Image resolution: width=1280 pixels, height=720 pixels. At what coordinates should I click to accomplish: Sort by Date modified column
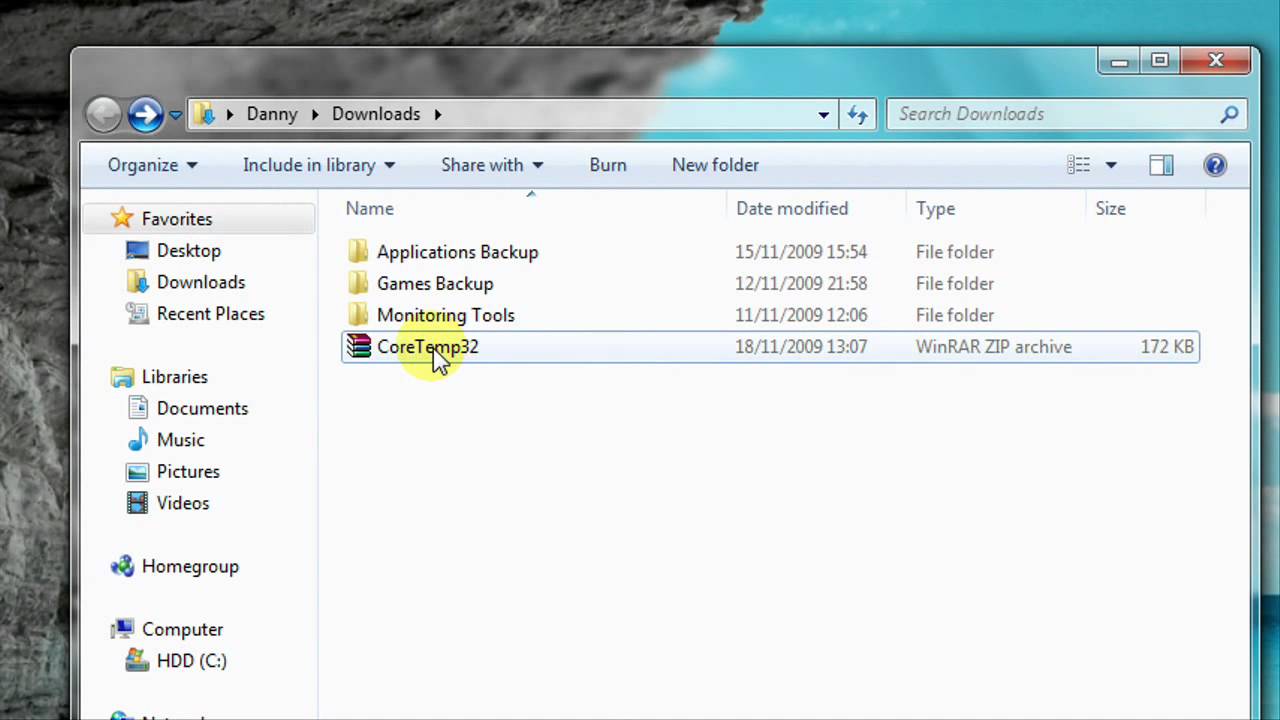pyautogui.click(x=792, y=208)
